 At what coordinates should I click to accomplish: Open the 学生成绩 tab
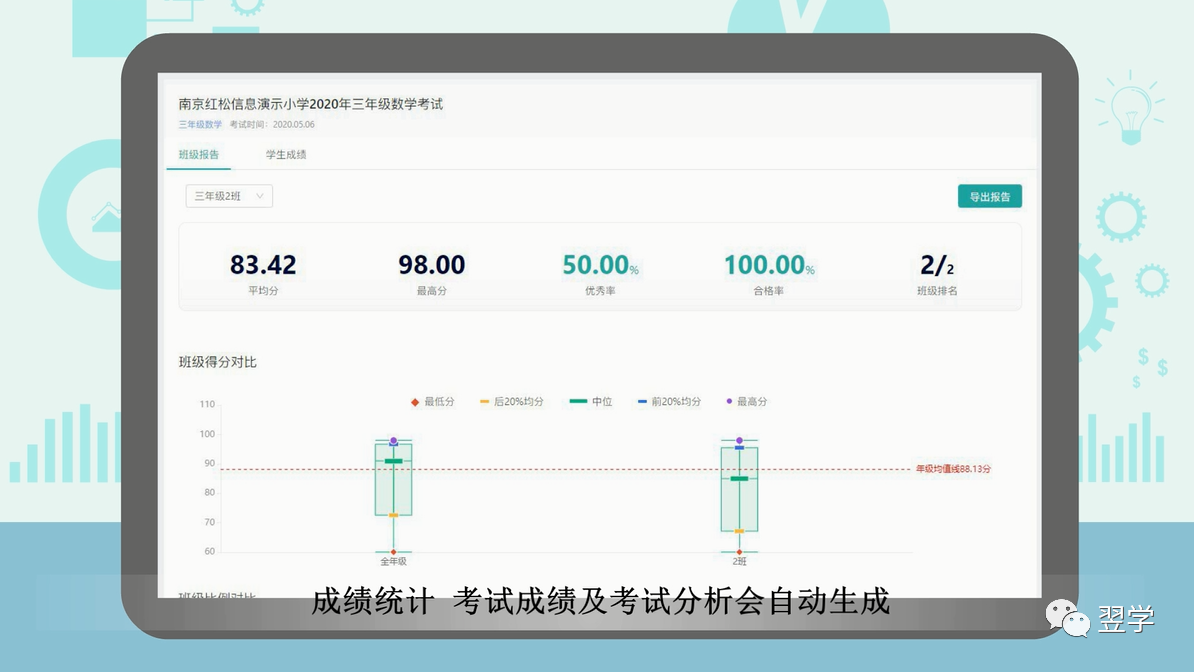tap(286, 155)
